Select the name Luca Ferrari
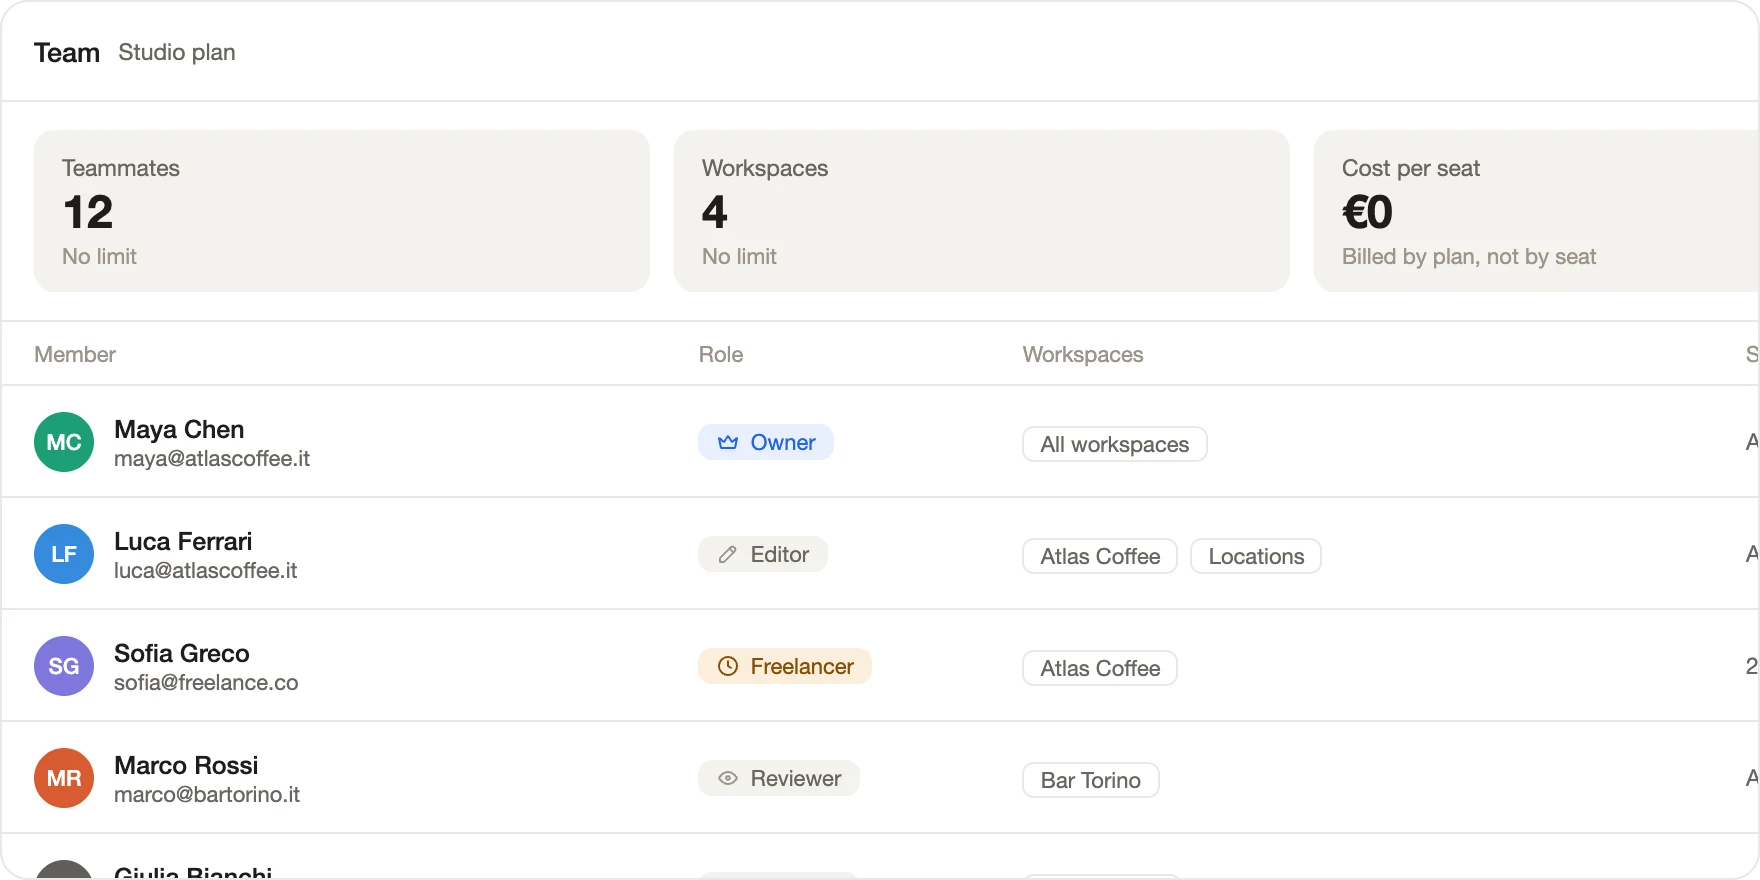1760x880 pixels. [x=183, y=541]
